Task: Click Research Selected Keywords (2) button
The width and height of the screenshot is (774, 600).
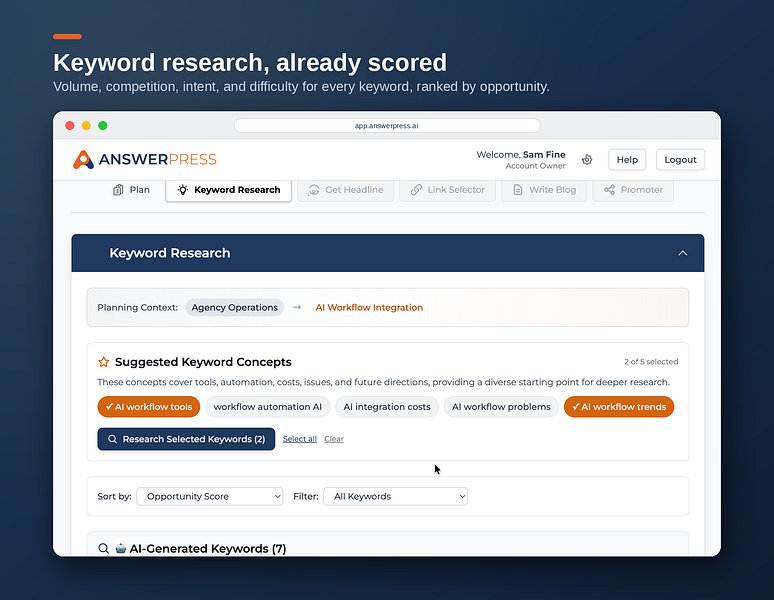Action: tap(186, 439)
